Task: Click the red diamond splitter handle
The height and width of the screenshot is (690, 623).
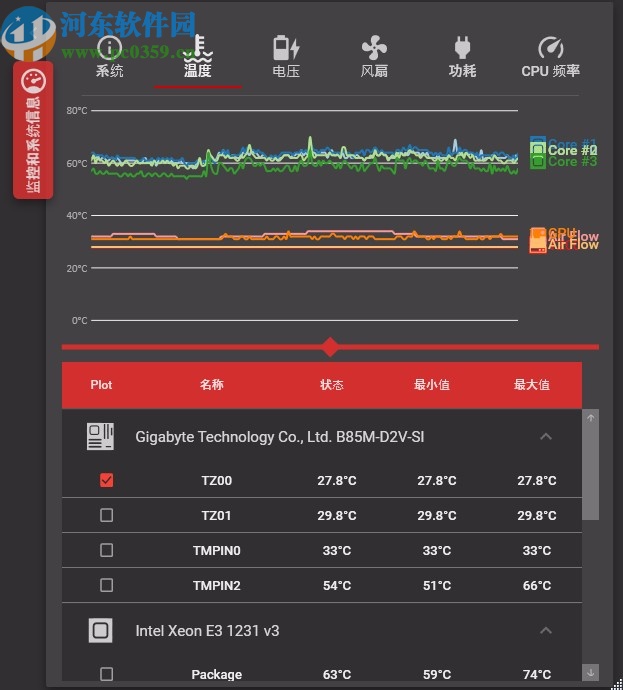Action: coord(330,347)
